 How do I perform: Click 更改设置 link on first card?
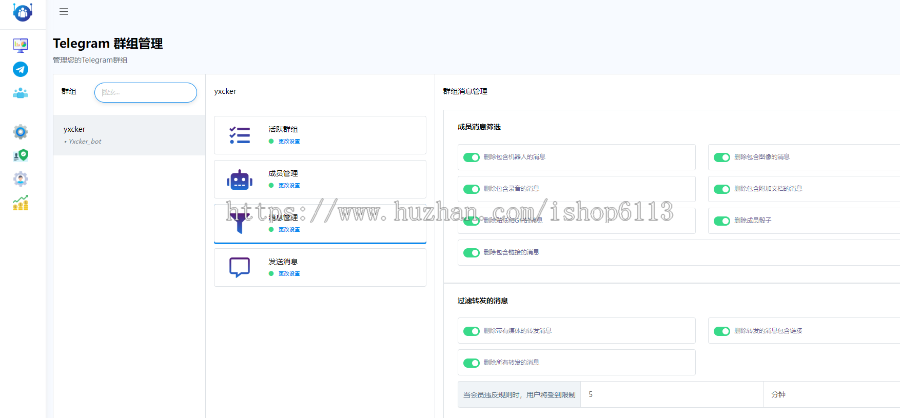289,141
